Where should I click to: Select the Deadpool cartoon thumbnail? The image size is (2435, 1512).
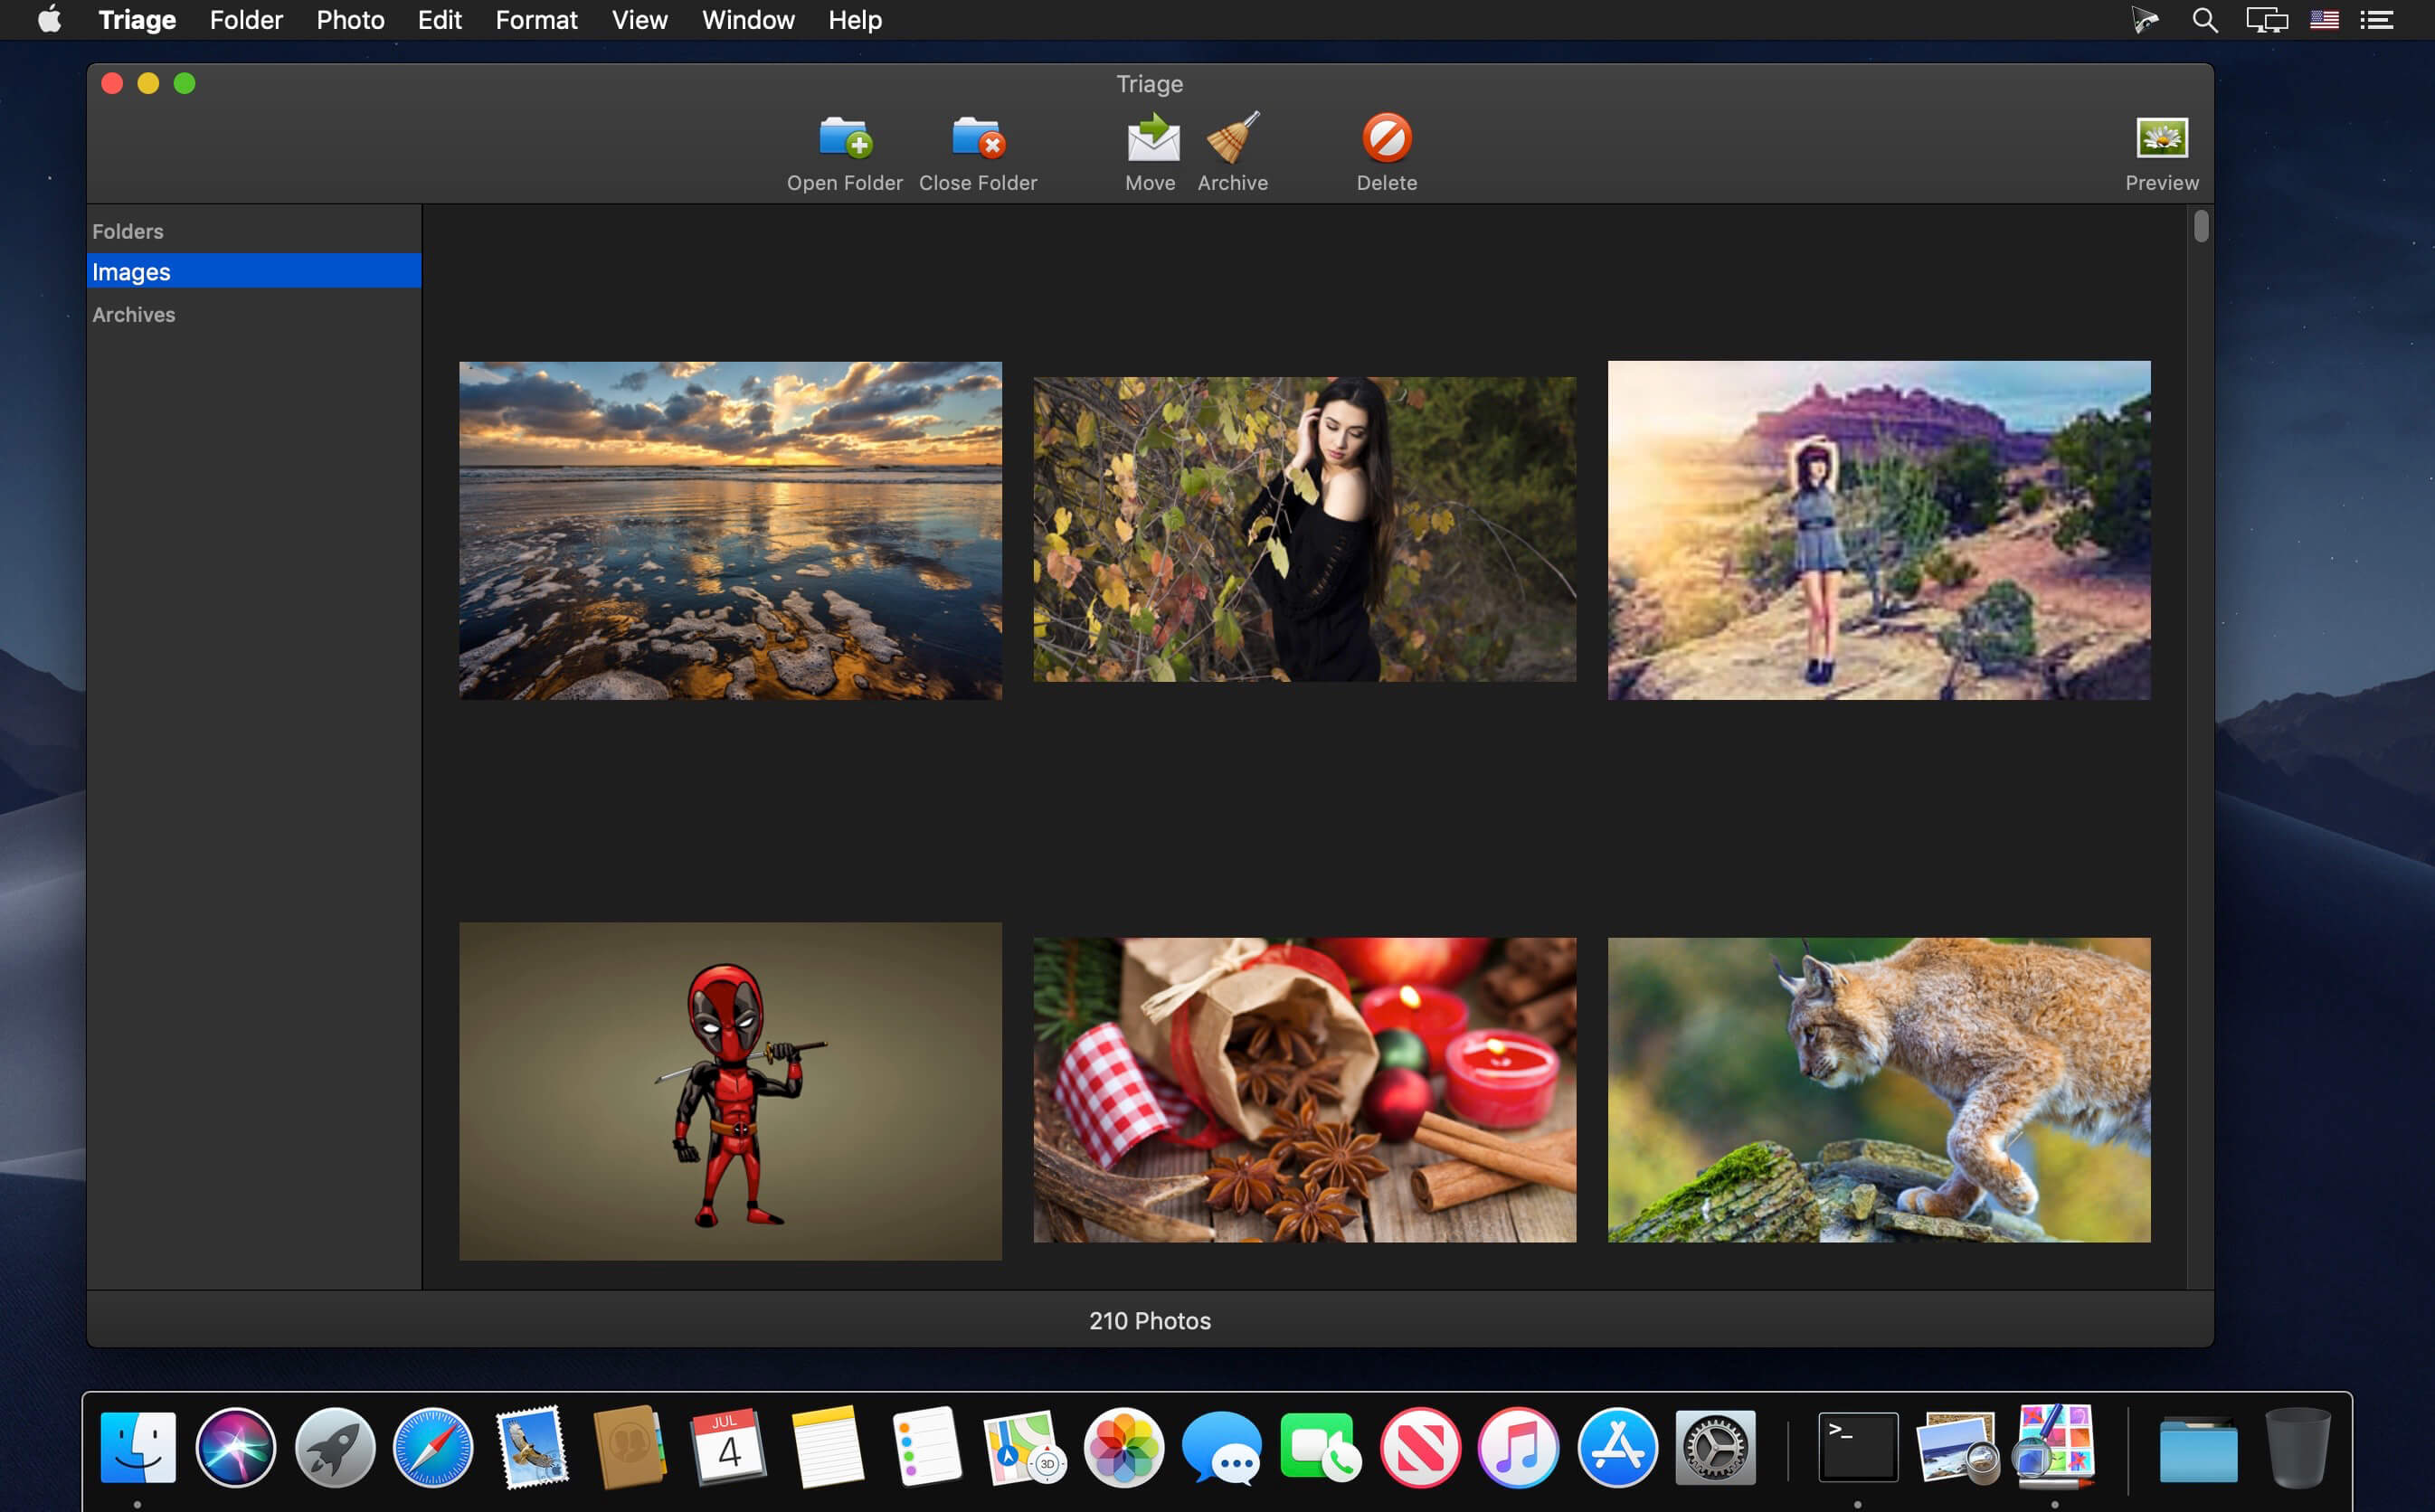[730, 1091]
